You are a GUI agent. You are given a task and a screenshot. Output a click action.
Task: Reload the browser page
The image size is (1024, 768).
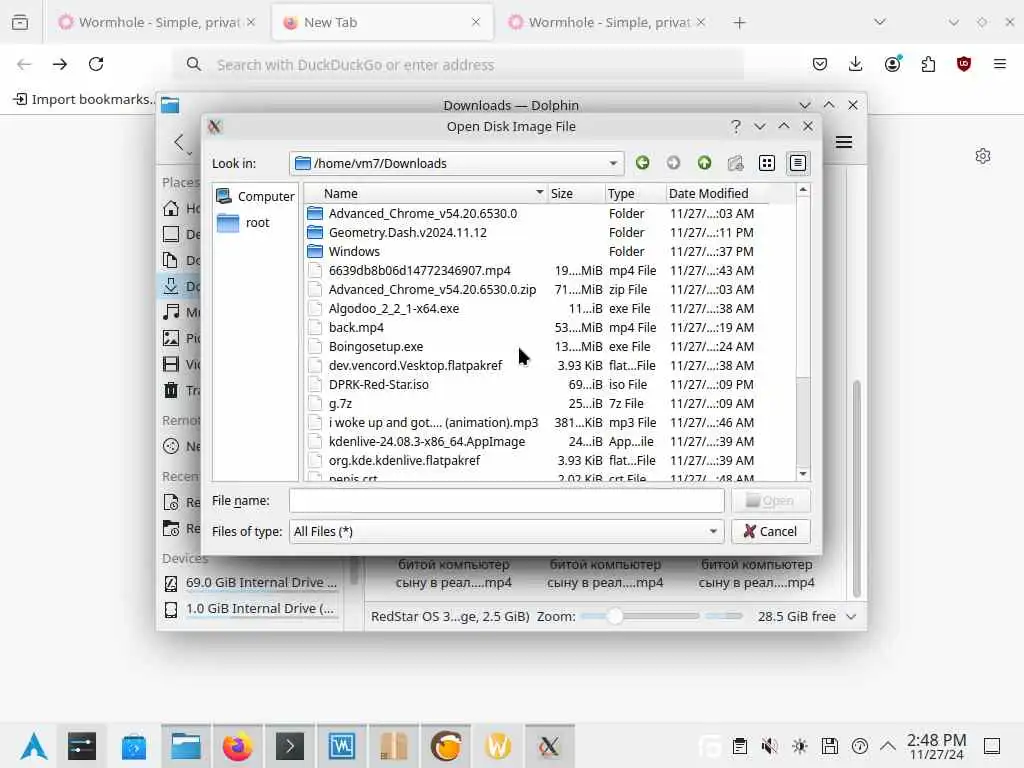tap(96, 64)
